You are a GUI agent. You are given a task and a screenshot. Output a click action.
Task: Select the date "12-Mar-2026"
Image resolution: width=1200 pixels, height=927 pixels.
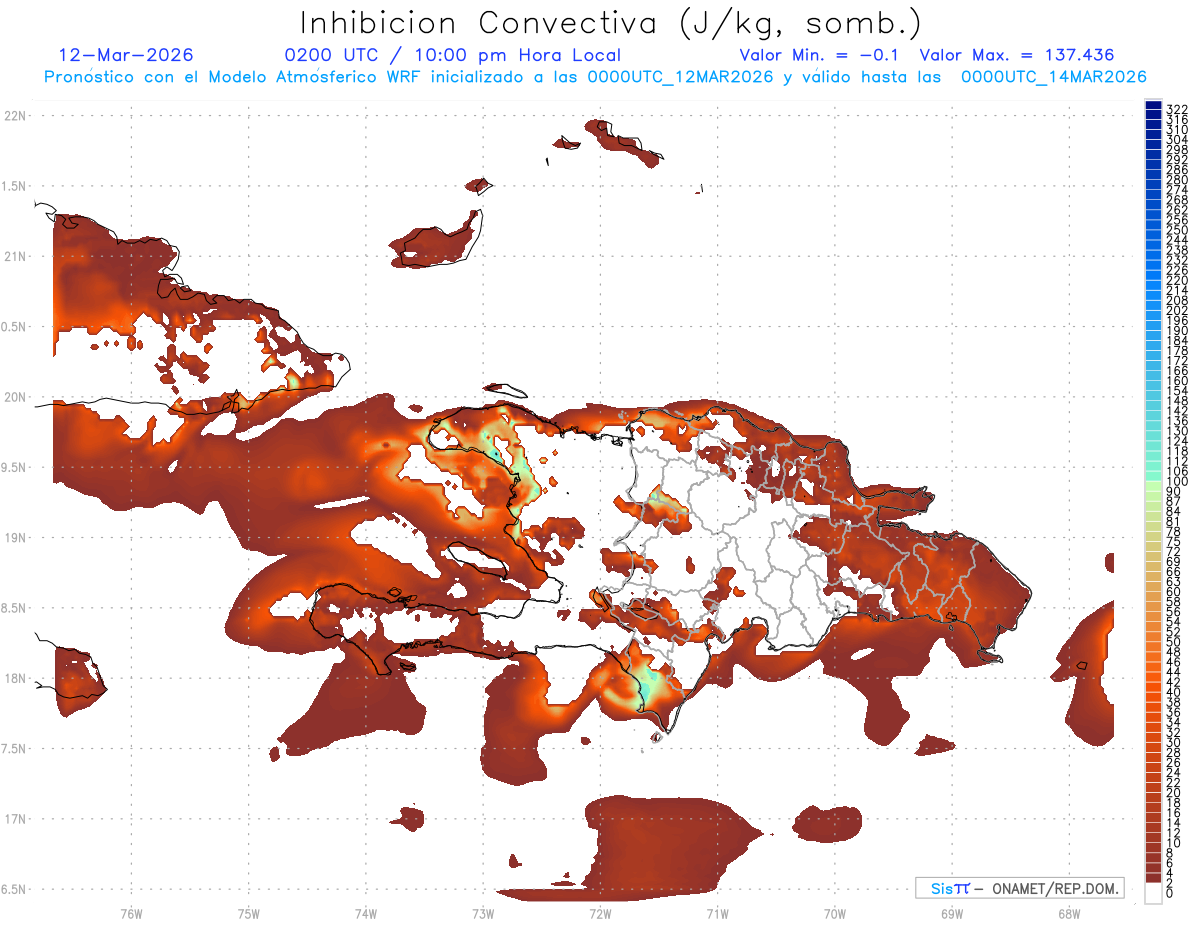pyautogui.click(x=126, y=55)
